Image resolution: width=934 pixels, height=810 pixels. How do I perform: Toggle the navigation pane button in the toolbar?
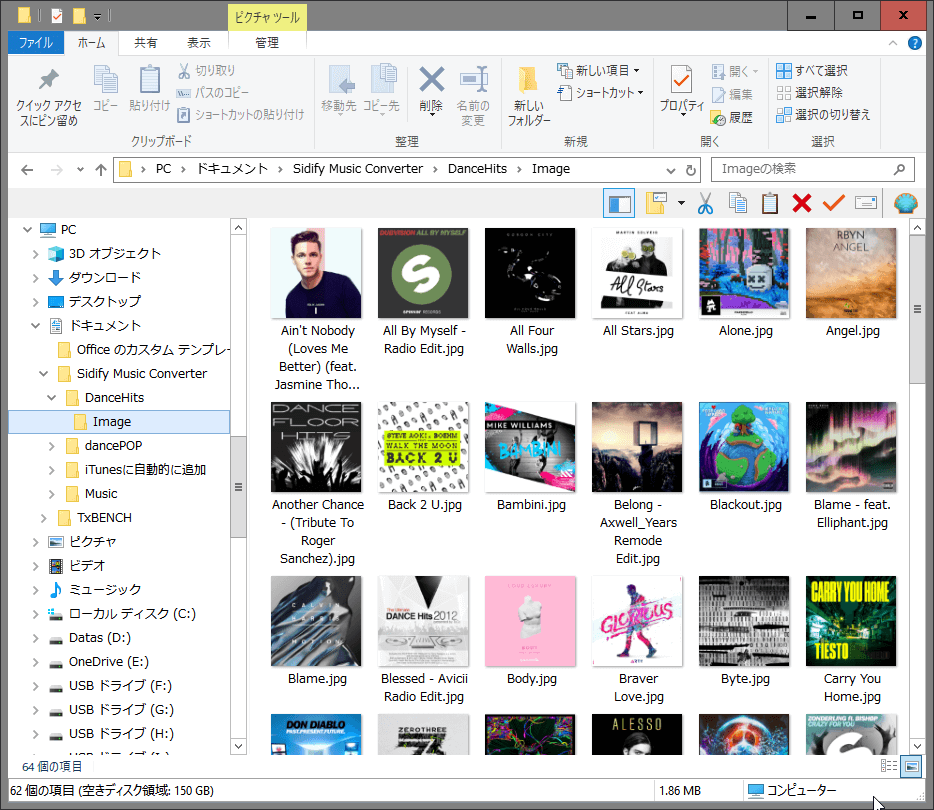[x=619, y=204]
